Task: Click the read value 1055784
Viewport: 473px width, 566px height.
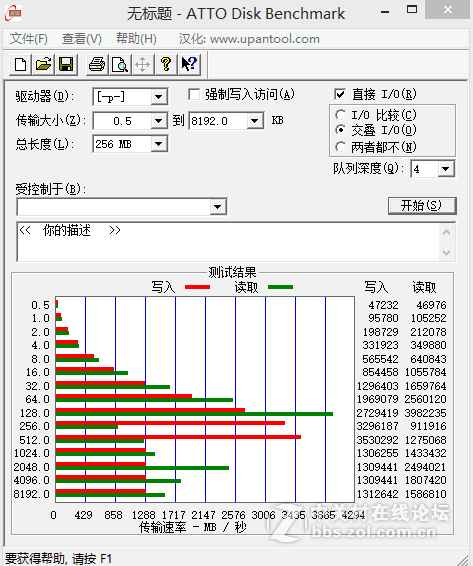Action: (425, 372)
